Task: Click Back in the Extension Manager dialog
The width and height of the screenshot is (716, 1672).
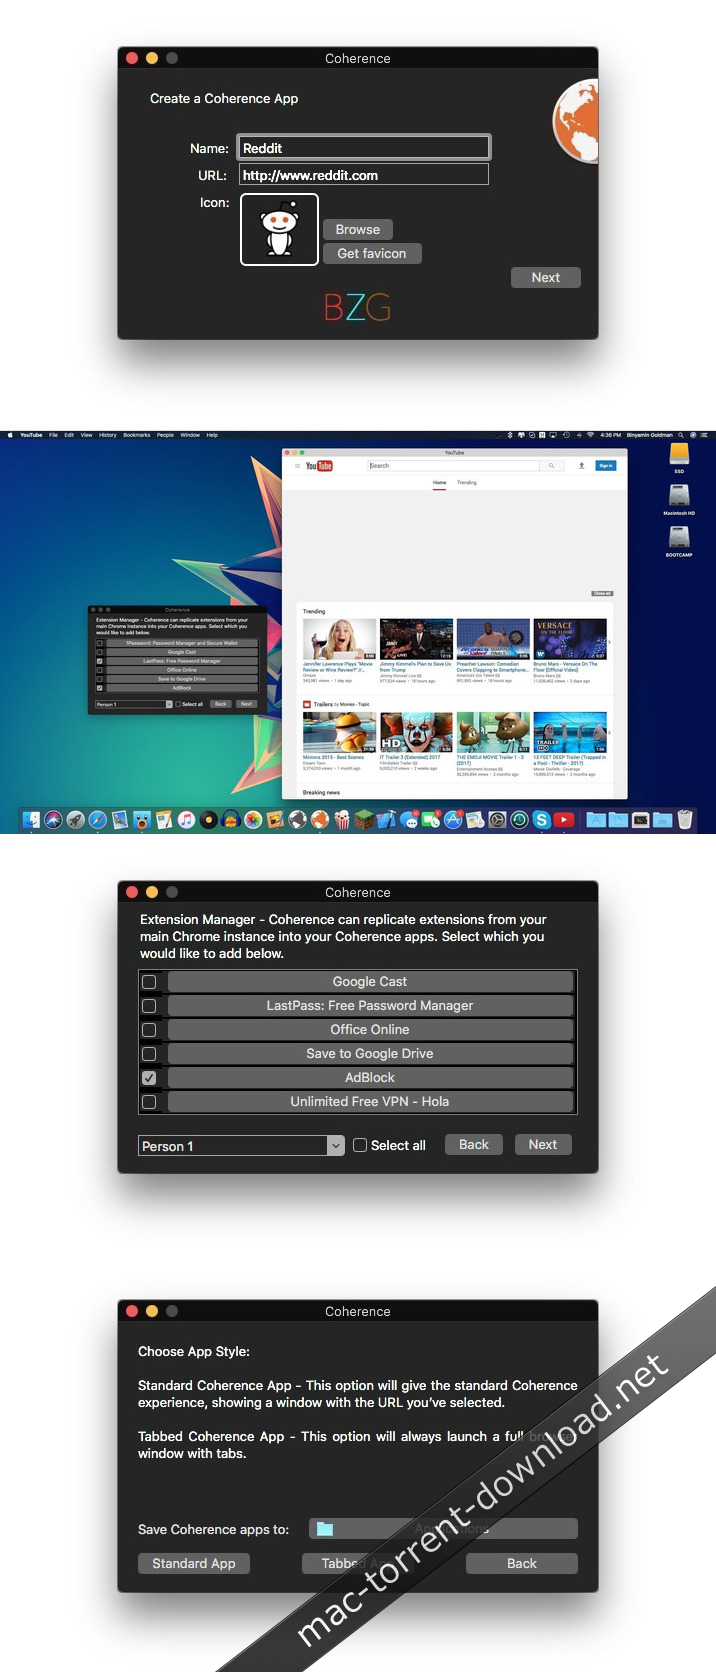Action: click(474, 1144)
